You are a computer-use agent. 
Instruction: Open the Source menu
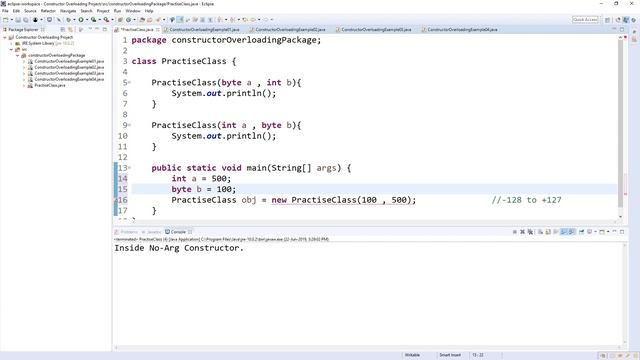pos(30,11)
